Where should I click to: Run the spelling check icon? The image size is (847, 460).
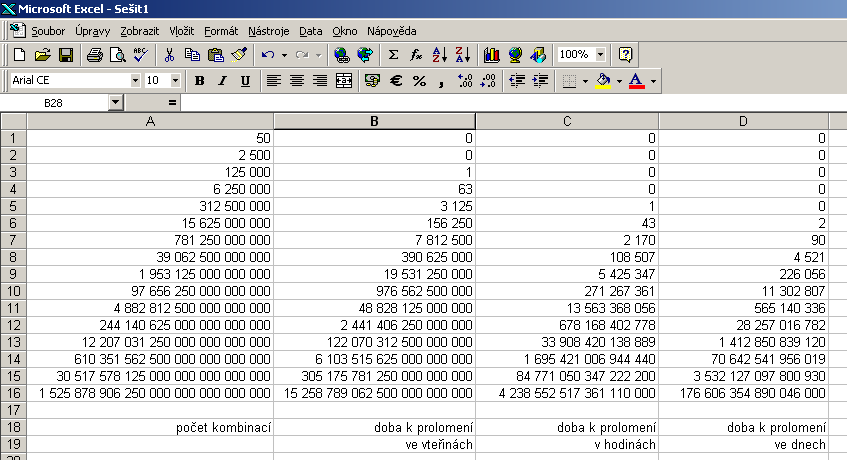[140, 55]
